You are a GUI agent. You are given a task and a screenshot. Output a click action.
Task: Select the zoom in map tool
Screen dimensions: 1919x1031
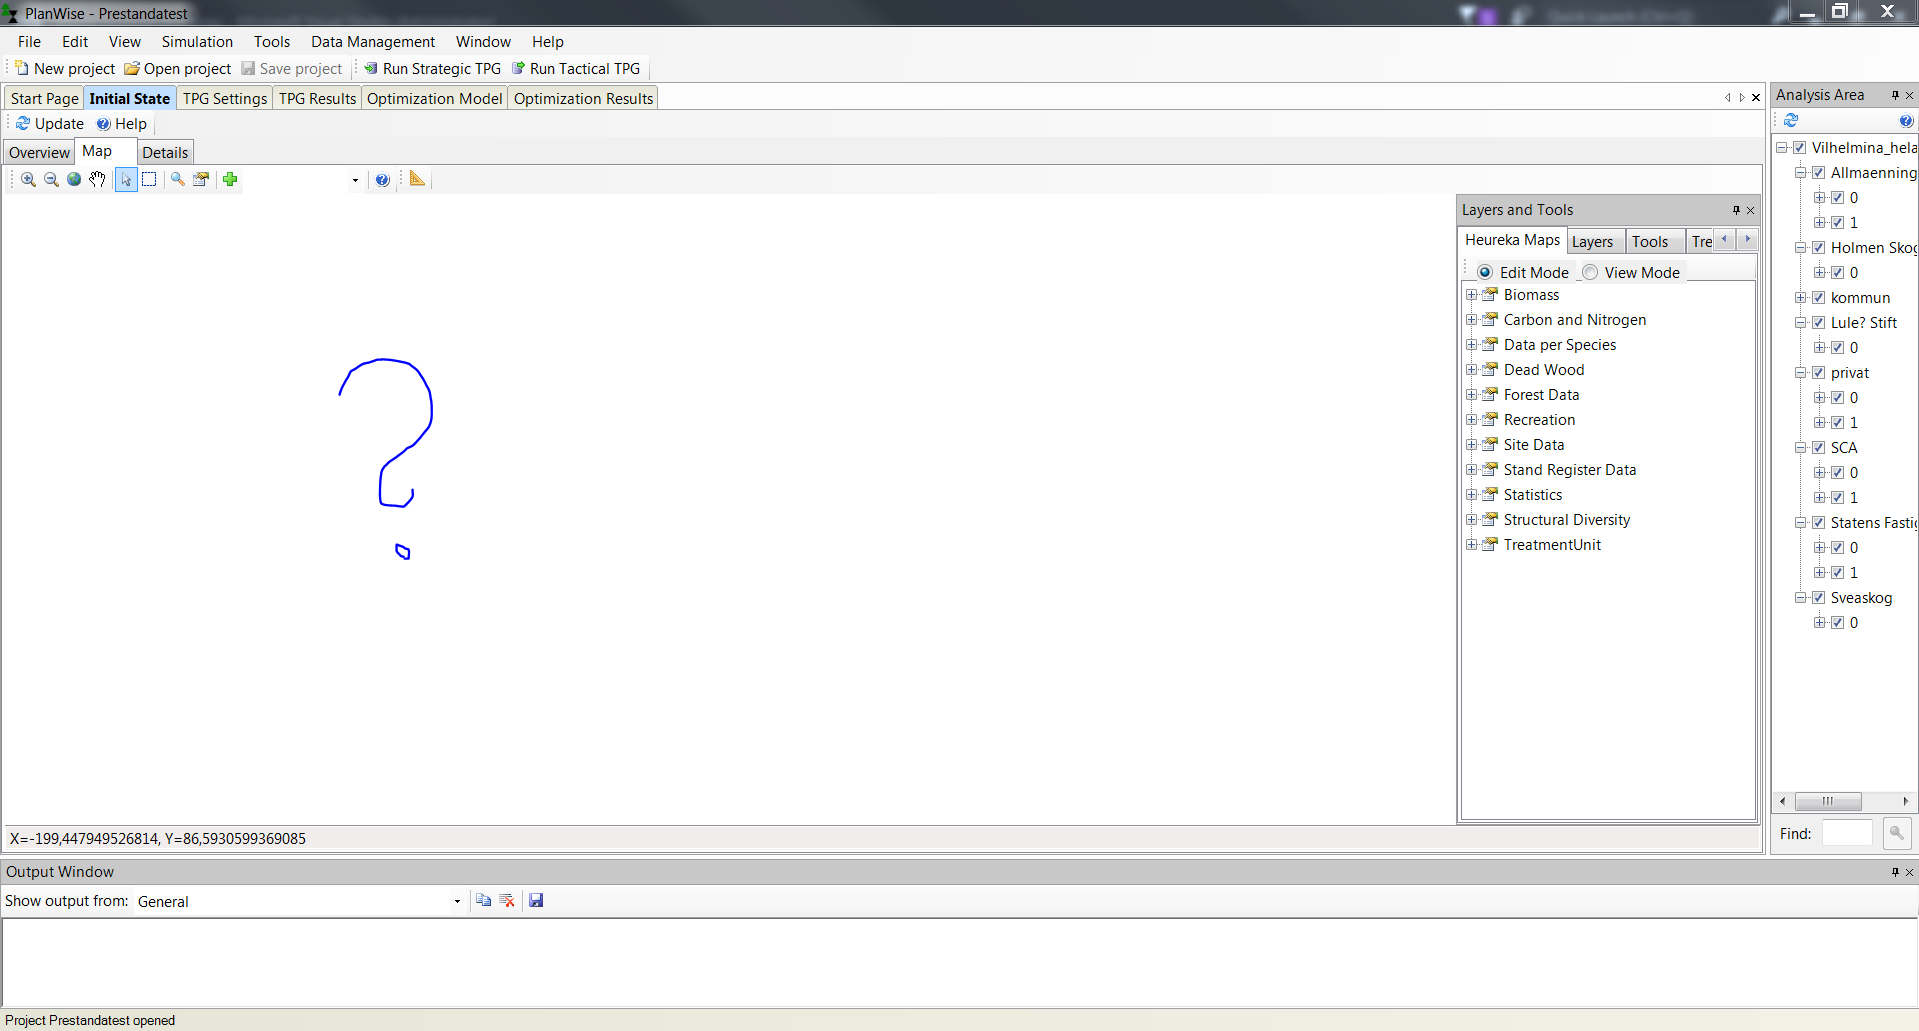click(28, 180)
